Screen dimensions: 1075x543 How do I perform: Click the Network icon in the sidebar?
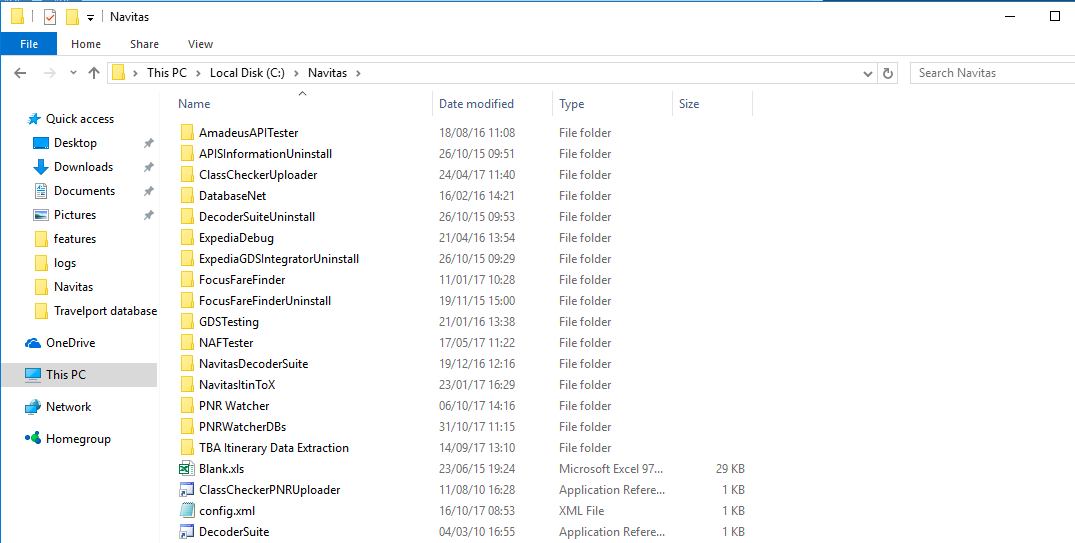32,407
